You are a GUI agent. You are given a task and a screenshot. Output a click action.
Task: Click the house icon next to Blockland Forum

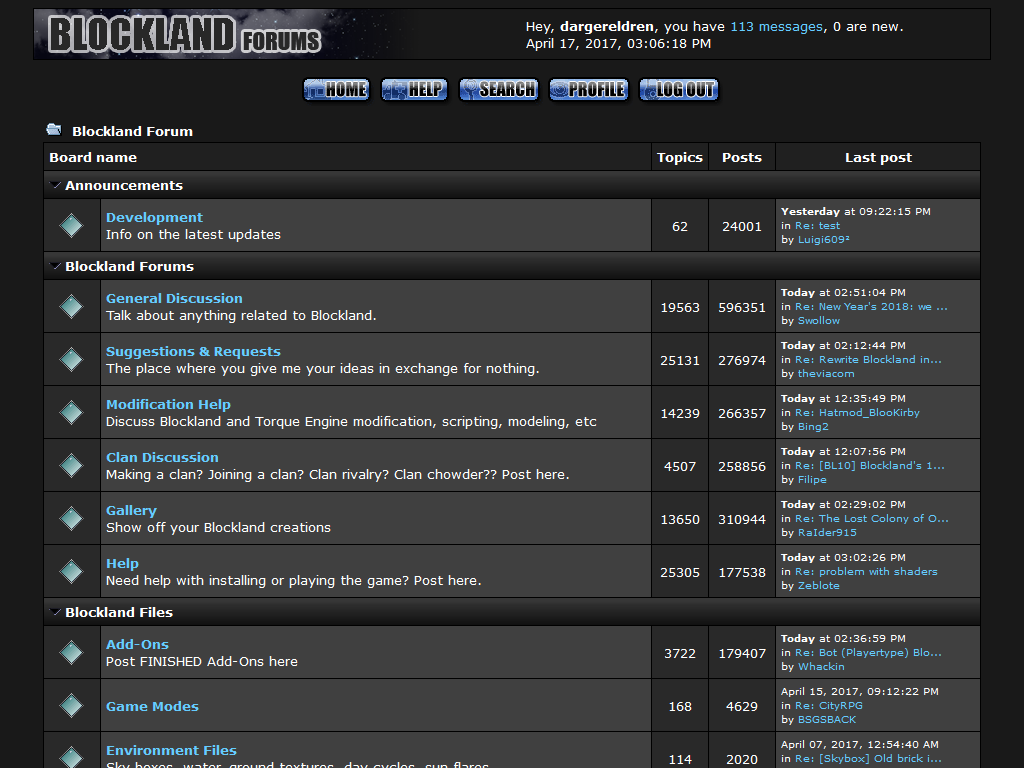(x=53, y=128)
